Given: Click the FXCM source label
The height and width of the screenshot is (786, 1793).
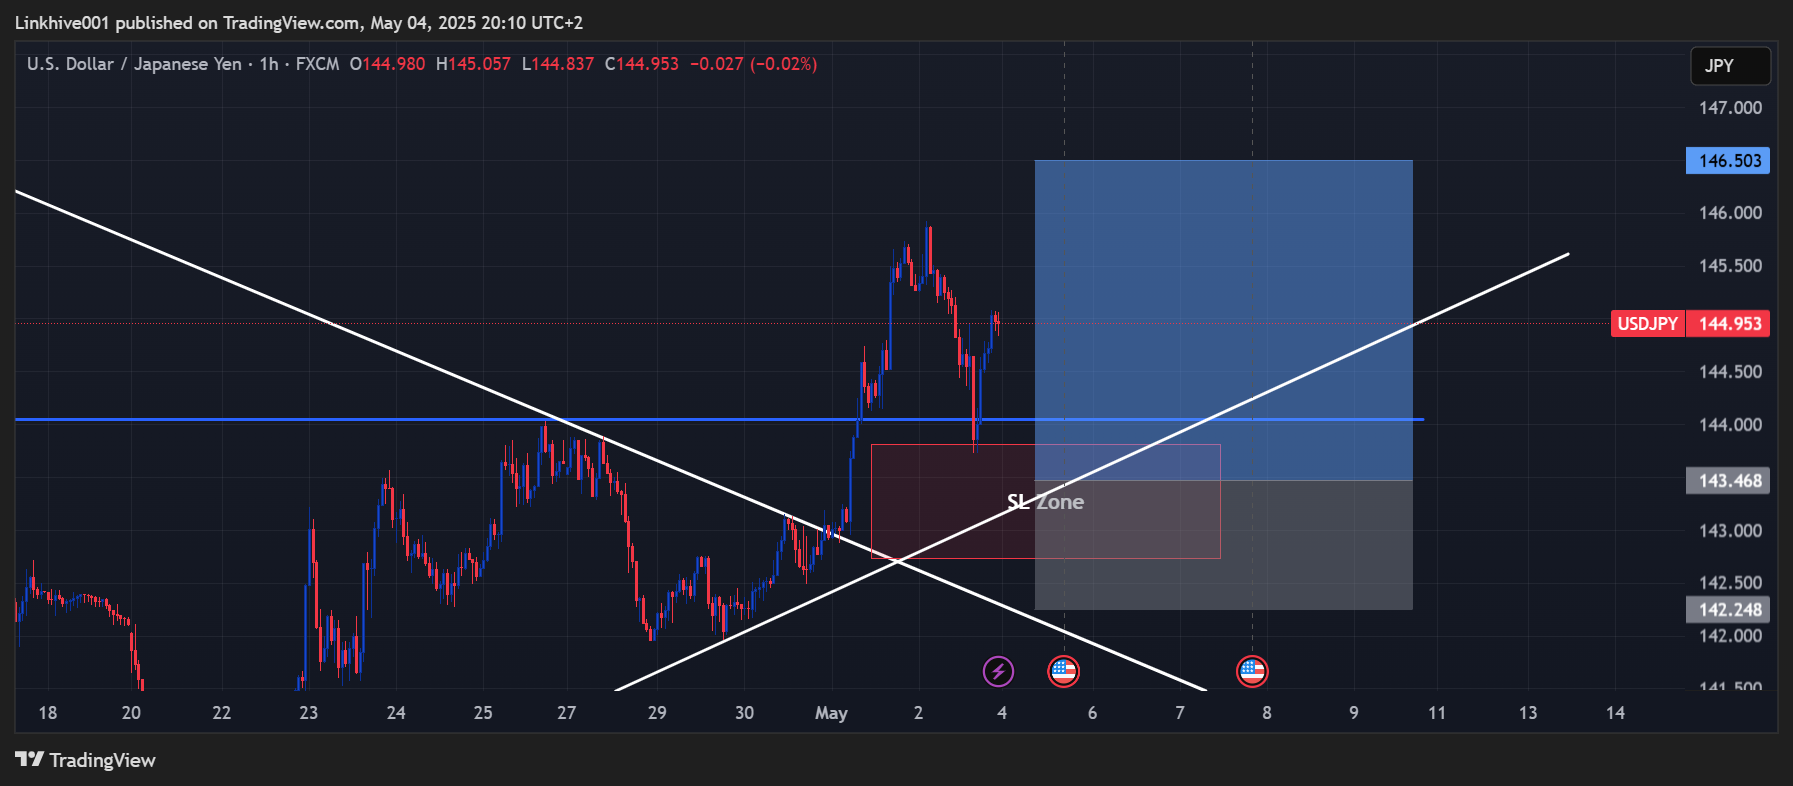Looking at the screenshot, I should [x=317, y=64].
